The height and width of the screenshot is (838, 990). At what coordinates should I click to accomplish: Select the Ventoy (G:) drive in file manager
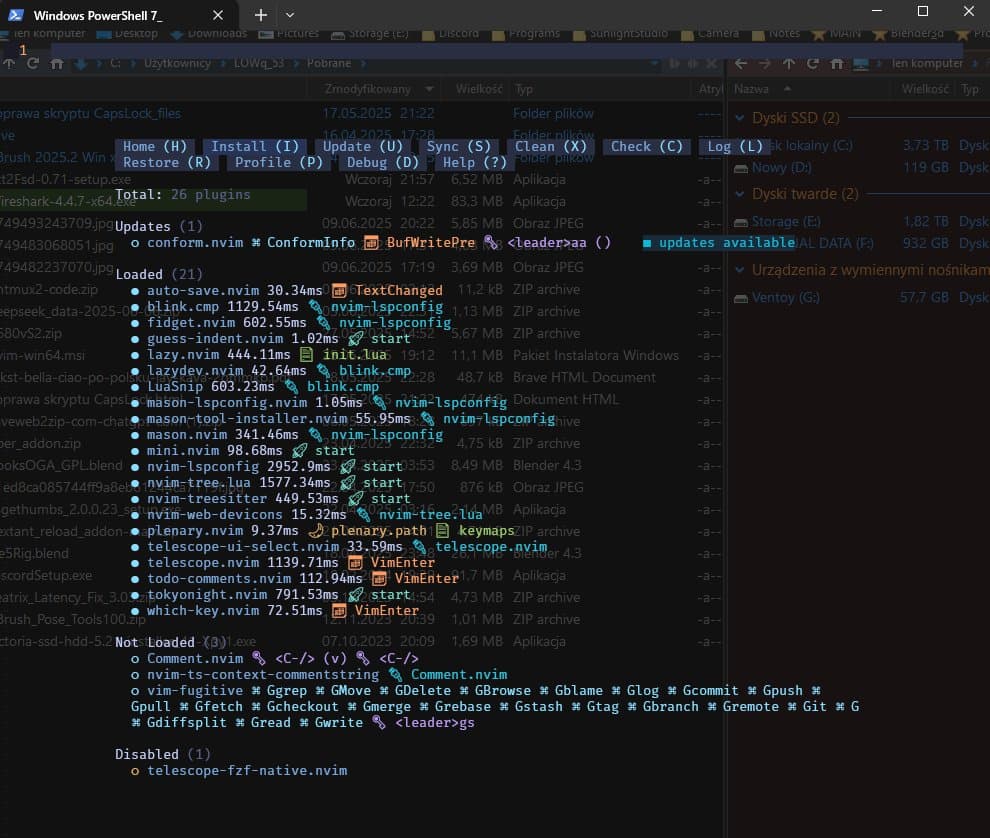tap(785, 297)
